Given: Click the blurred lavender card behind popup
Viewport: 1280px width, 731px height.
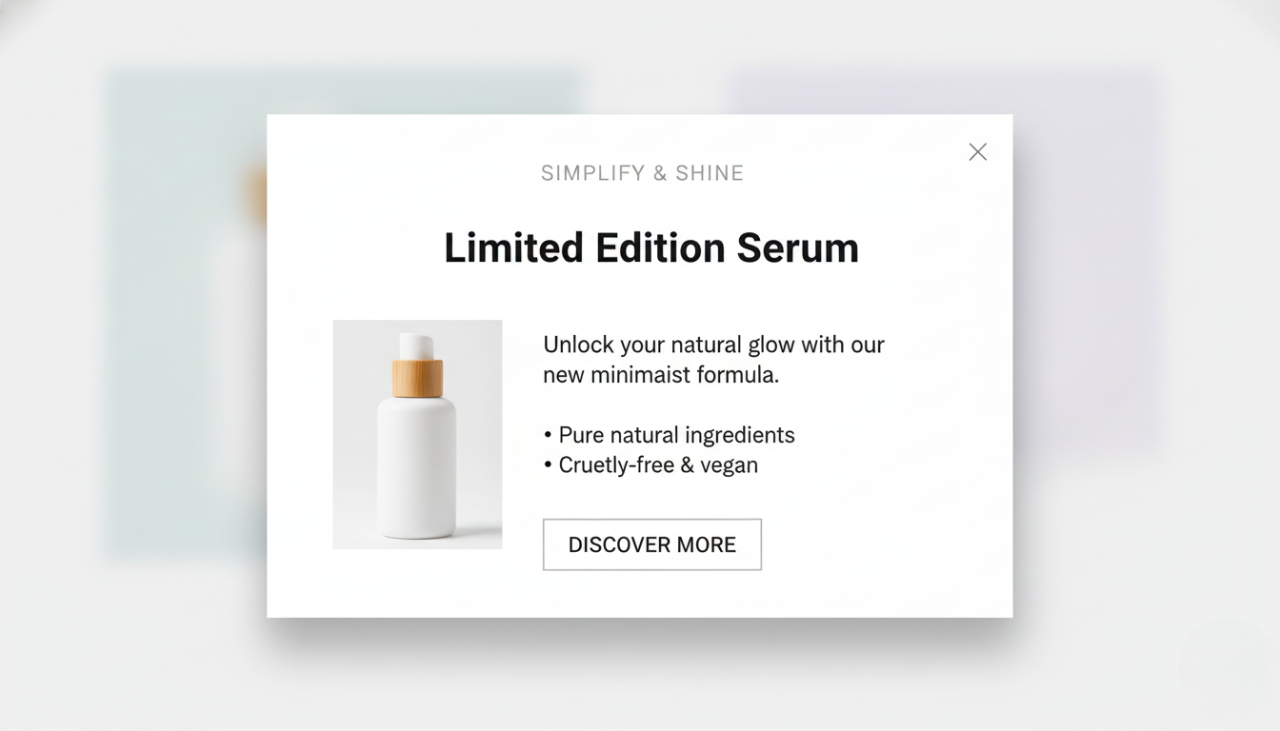Looking at the screenshot, I should point(1088,260).
